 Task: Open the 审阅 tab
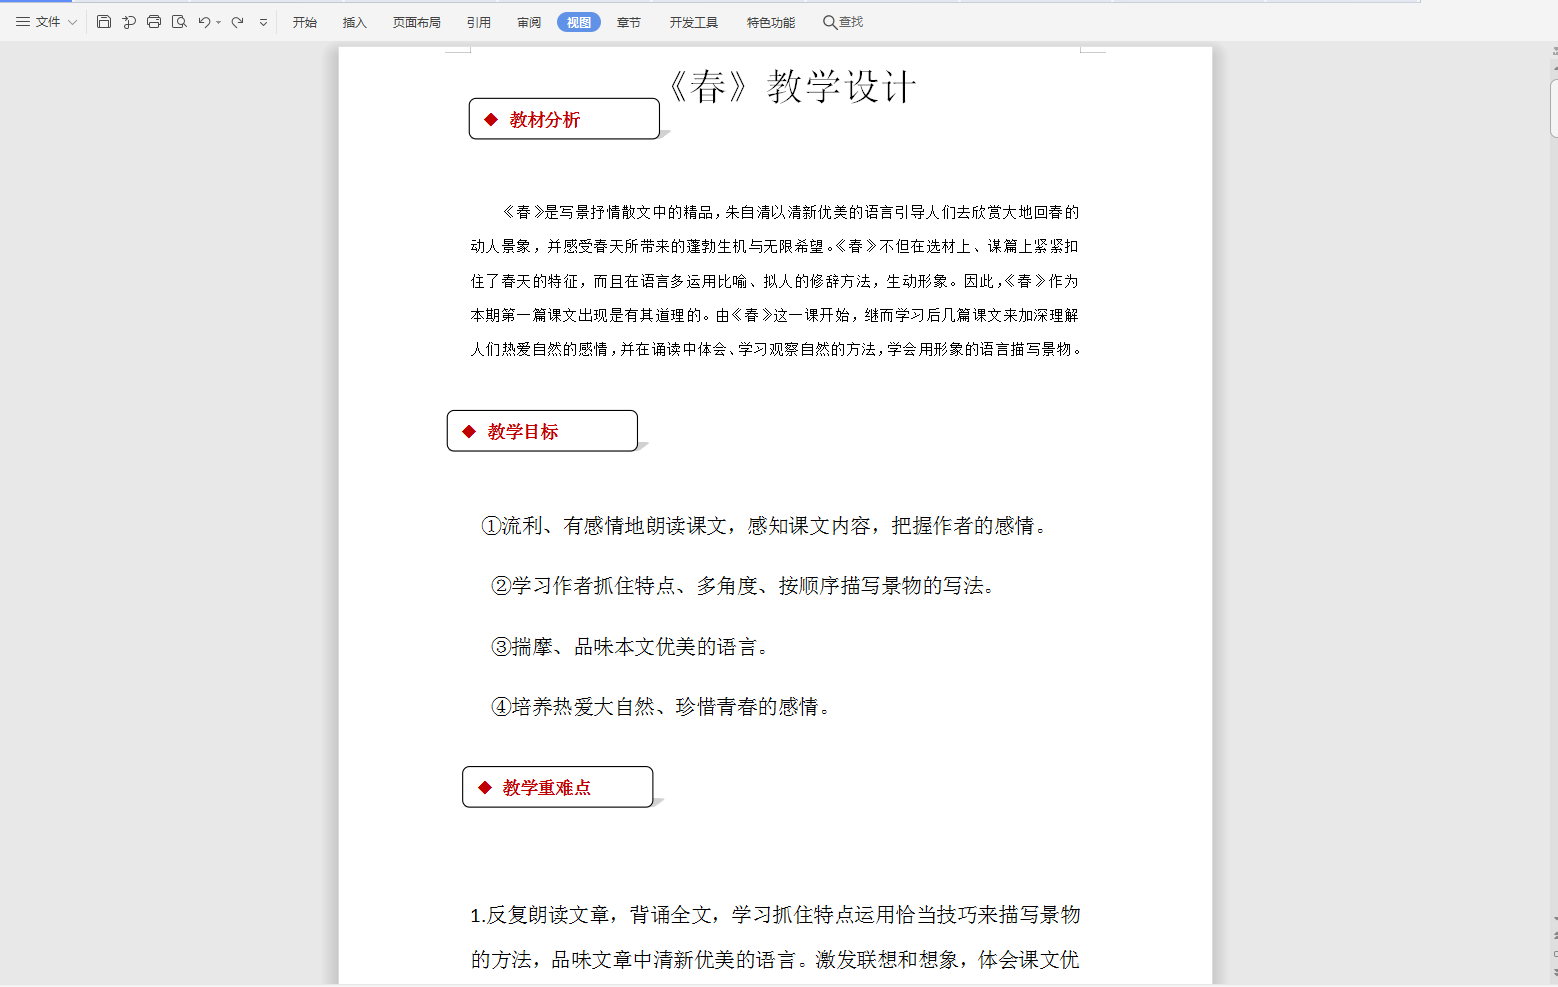pos(529,22)
